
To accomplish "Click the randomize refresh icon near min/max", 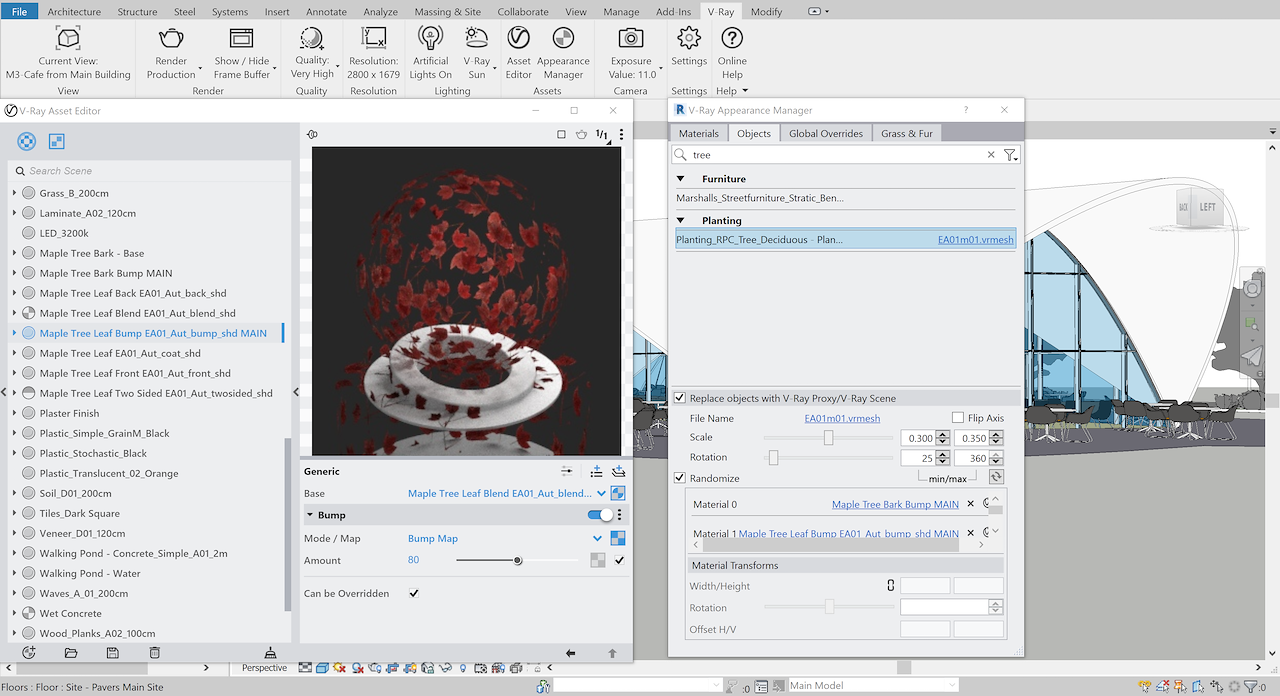I will 996,477.
